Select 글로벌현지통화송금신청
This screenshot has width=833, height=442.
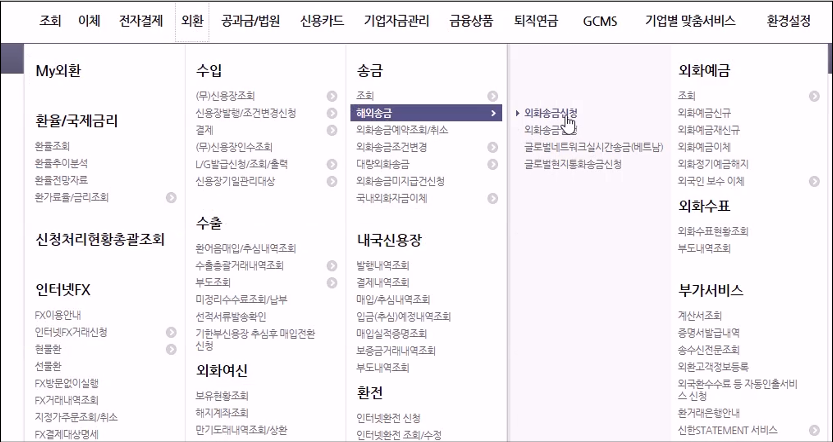pos(573,164)
